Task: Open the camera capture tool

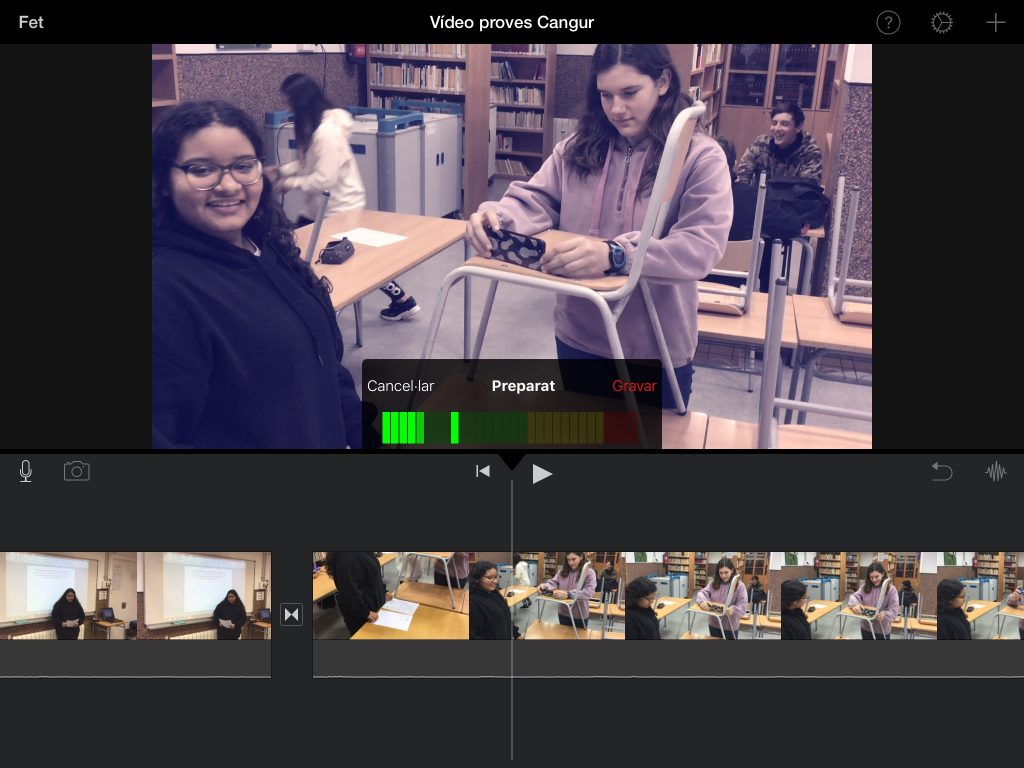Action: (x=77, y=471)
